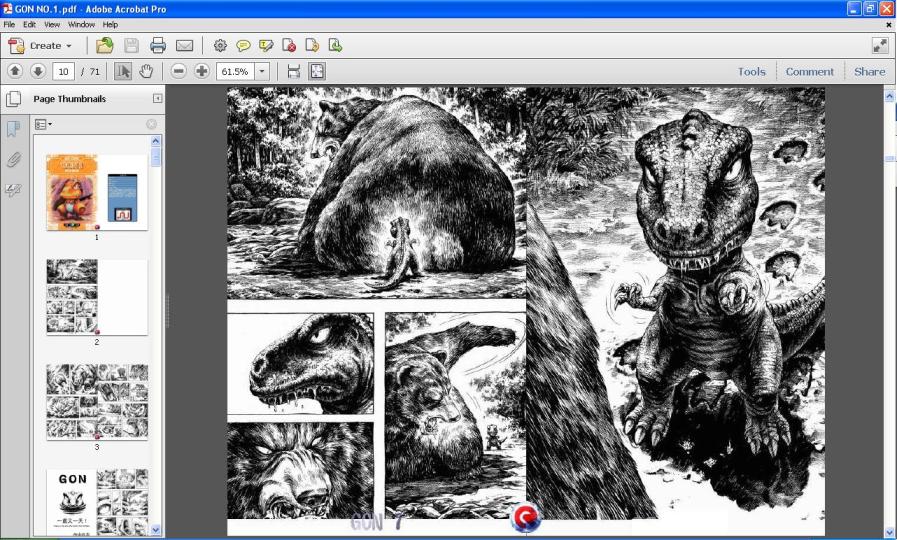
Task: Open the Bookmarks panel
Action: click(13, 128)
